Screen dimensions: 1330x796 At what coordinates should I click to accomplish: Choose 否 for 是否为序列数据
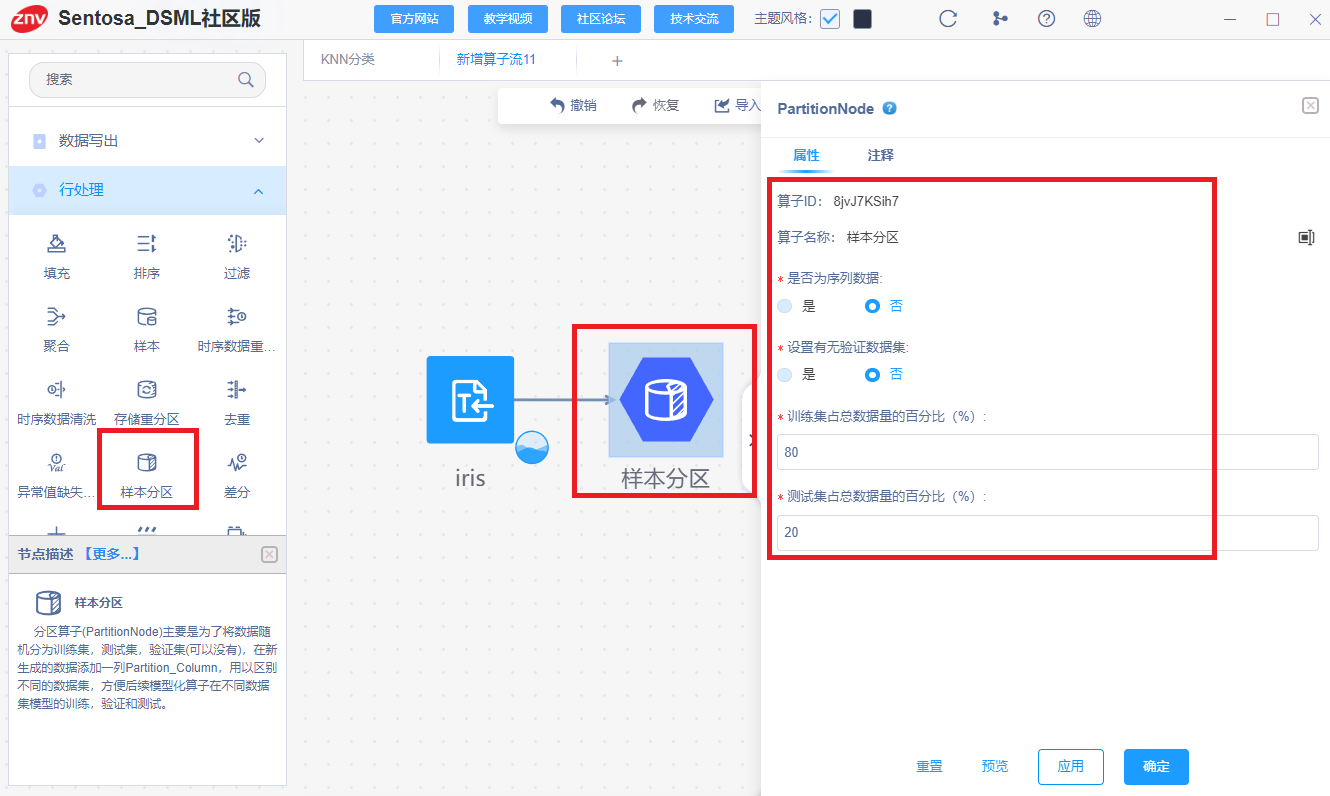point(872,306)
